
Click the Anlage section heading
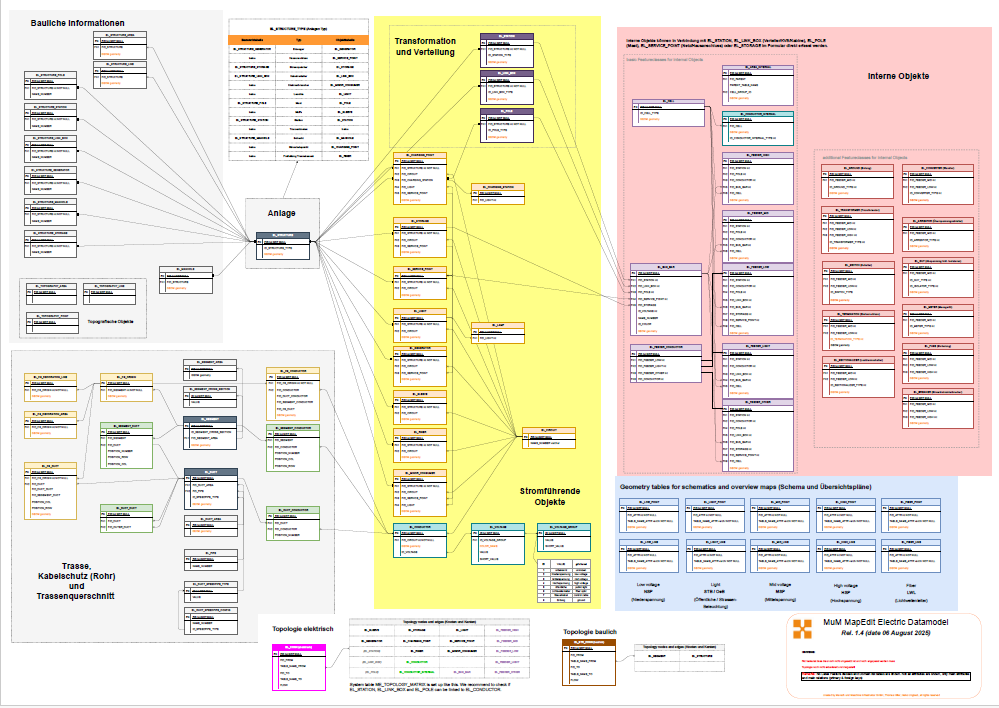point(282,213)
